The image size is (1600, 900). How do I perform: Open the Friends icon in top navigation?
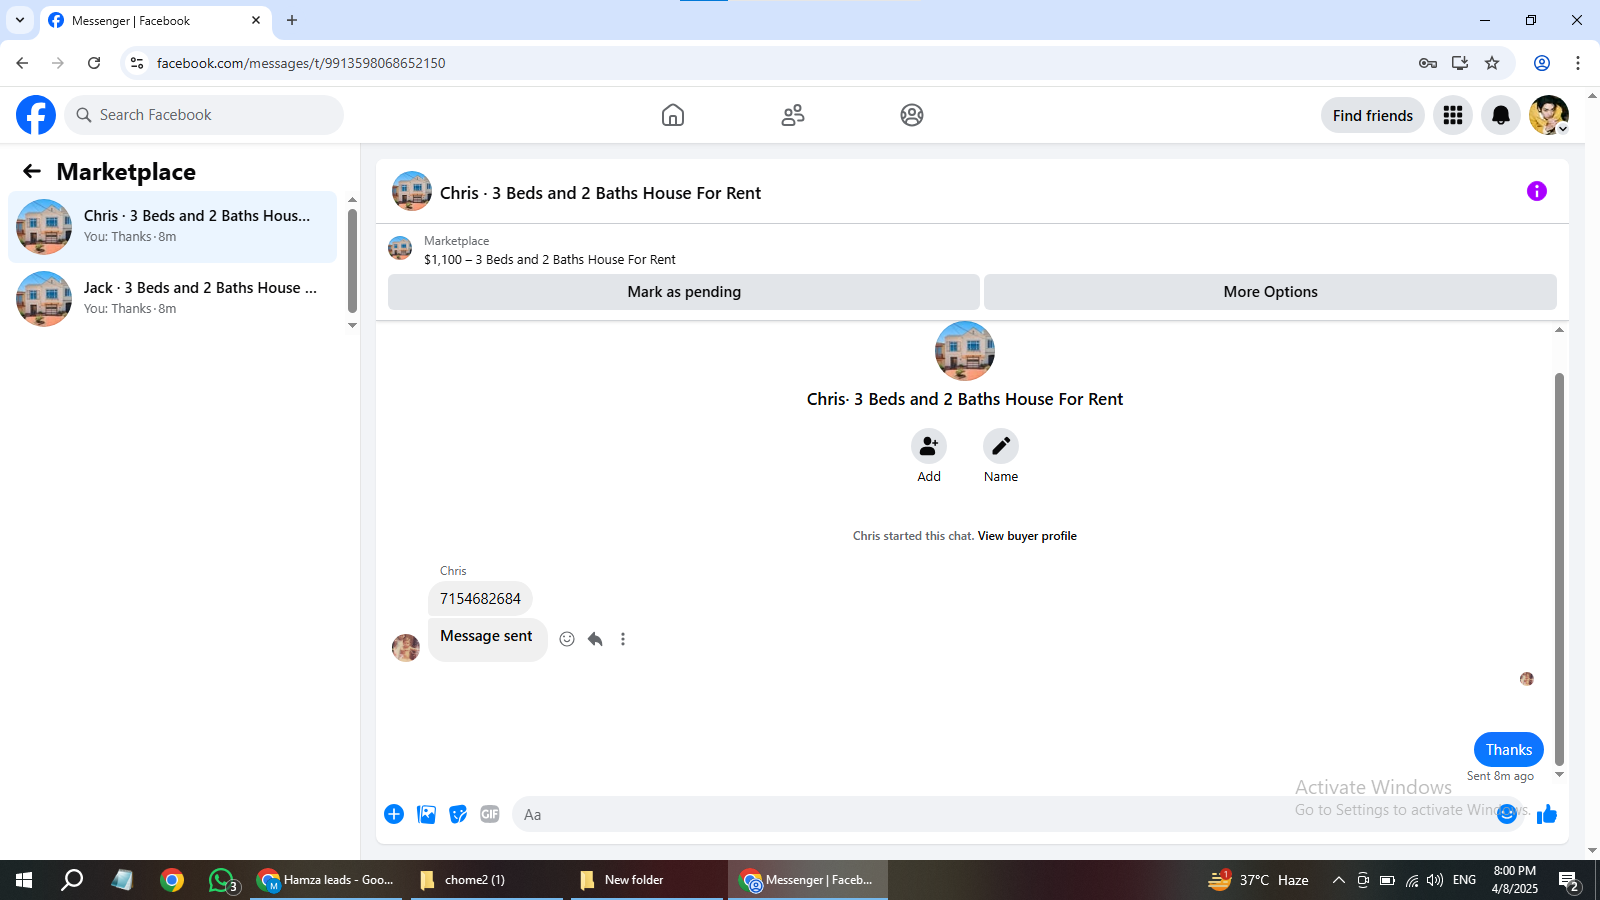pyautogui.click(x=793, y=115)
